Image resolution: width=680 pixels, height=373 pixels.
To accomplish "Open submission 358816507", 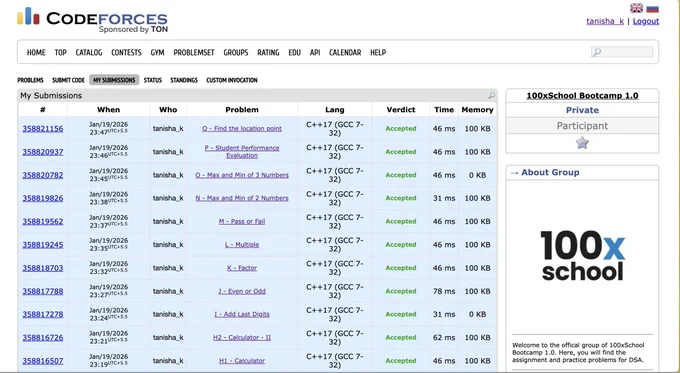I will [x=43, y=361].
